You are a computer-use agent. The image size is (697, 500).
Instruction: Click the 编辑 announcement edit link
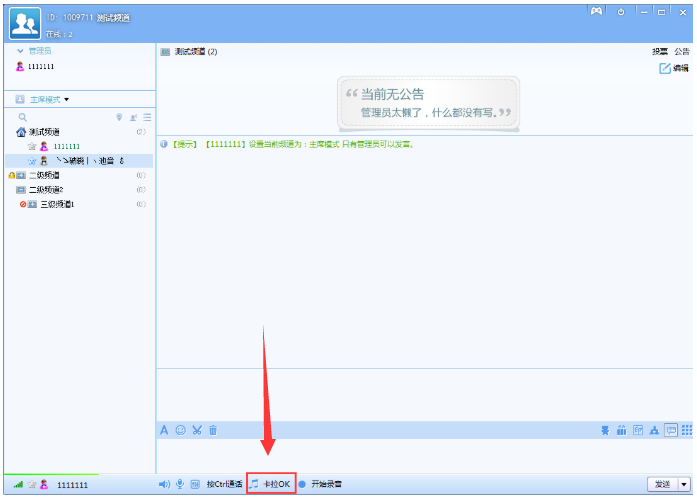[x=674, y=68]
